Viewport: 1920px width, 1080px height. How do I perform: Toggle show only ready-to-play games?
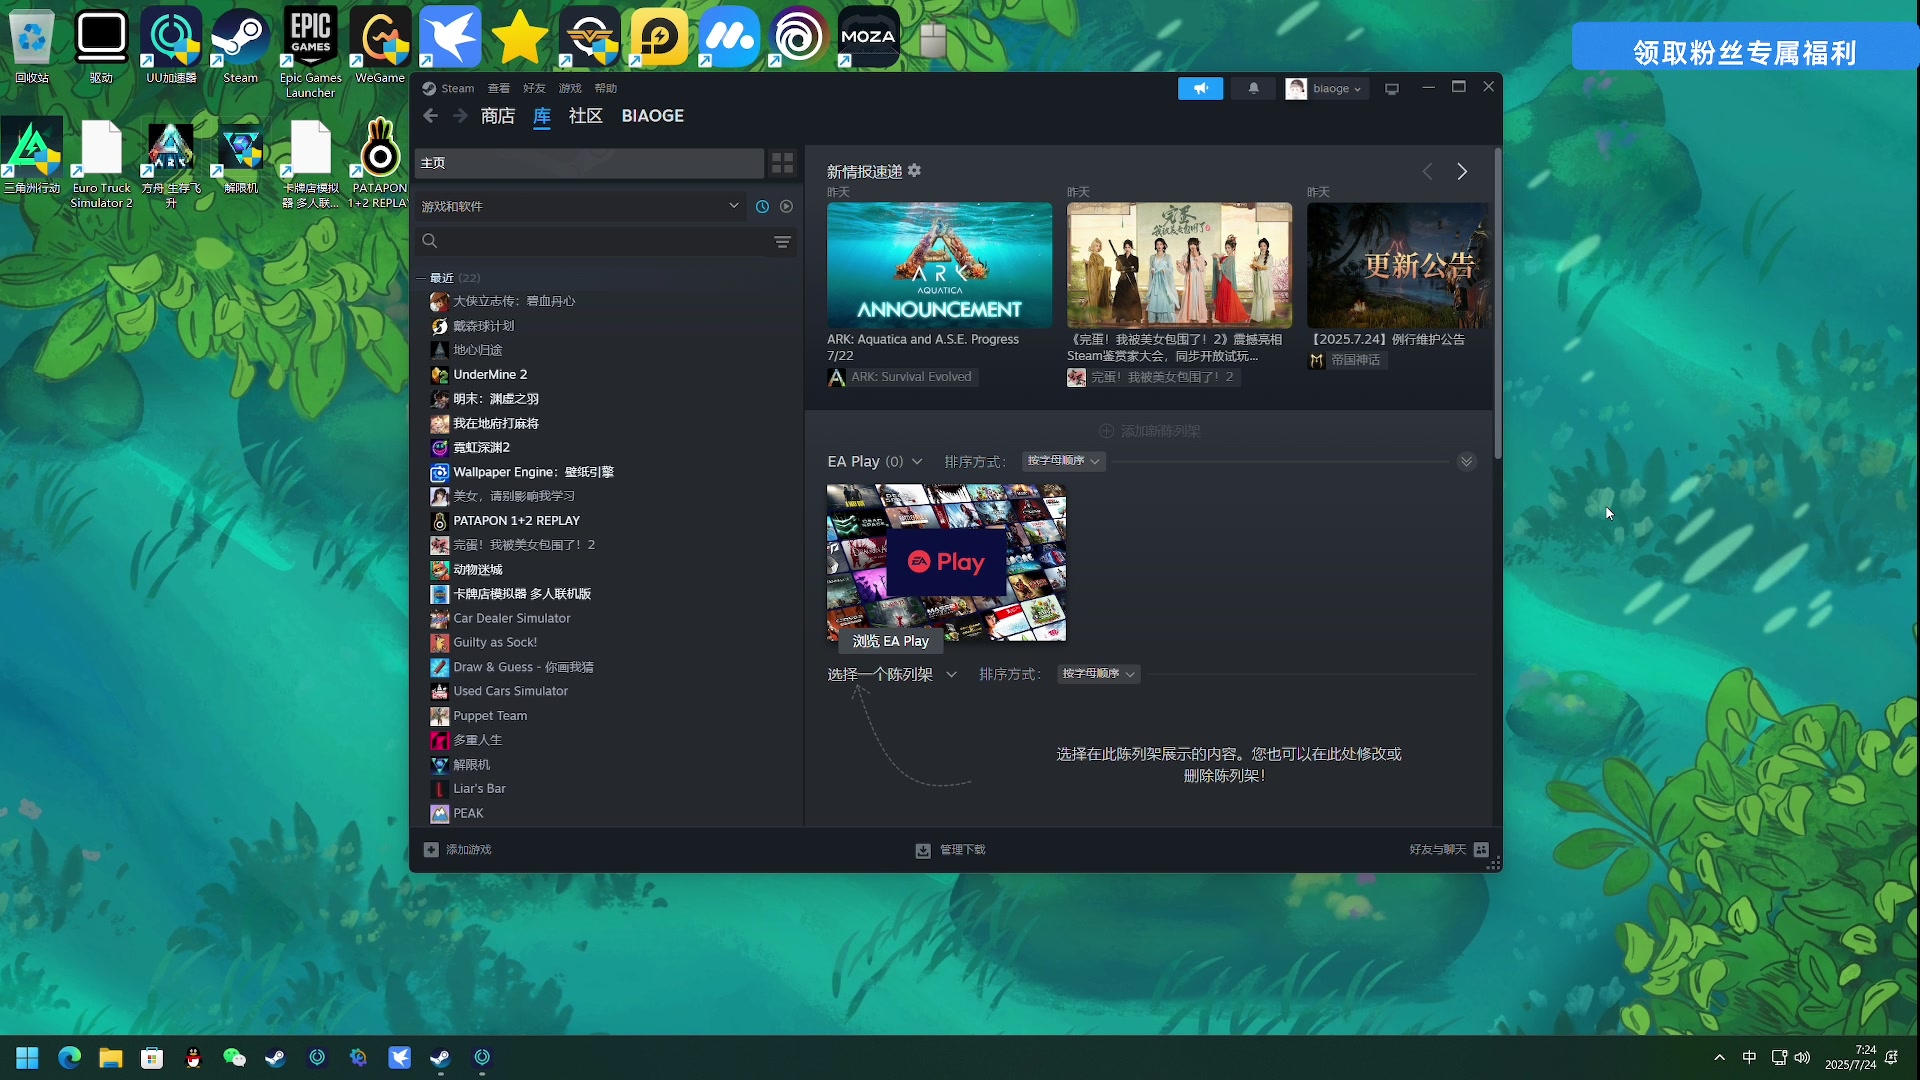[x=786, y=206]
